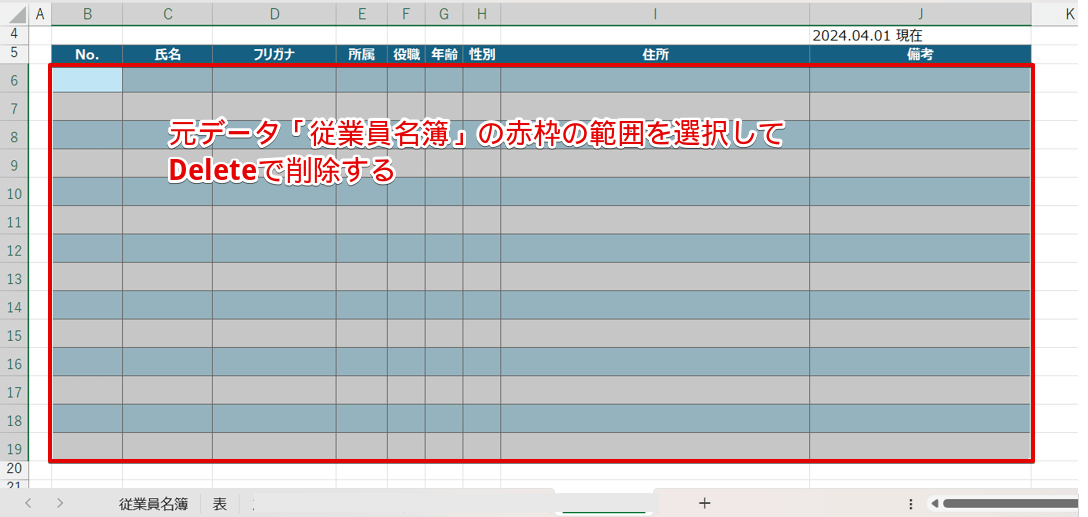Click the 備考 header cell

(920, 55)
